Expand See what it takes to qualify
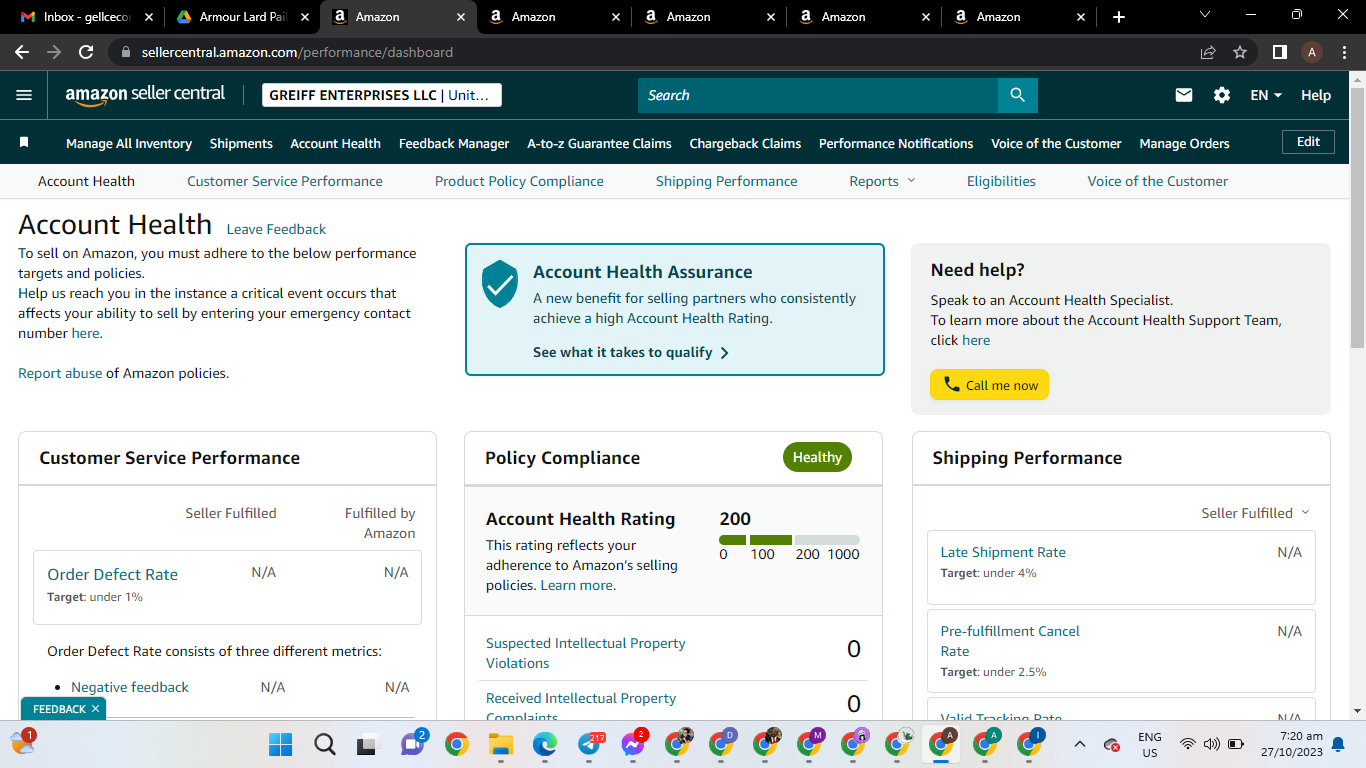Screen dimensions: 1366x768 [631, 352]
